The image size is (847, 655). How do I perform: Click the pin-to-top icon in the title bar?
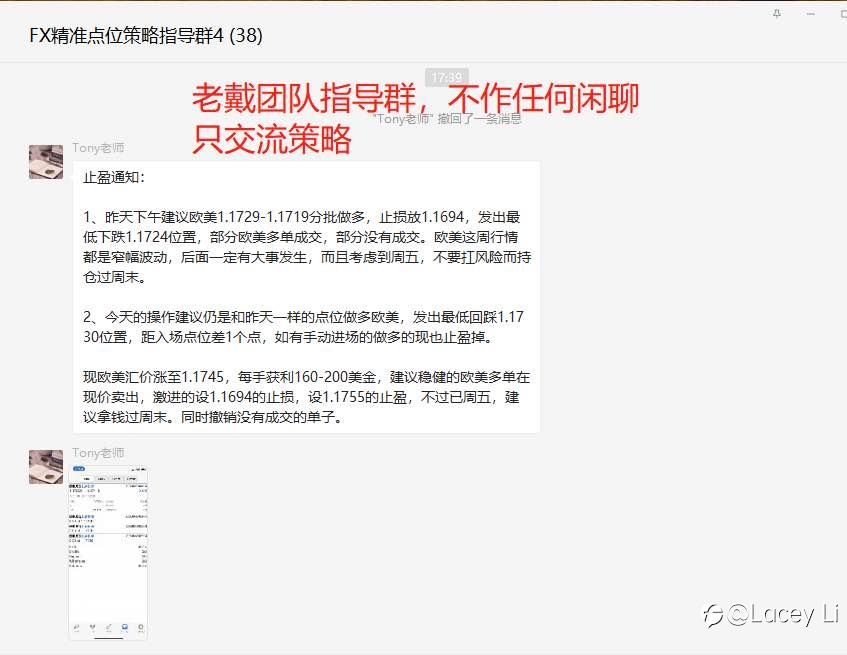tap(777, 14)
